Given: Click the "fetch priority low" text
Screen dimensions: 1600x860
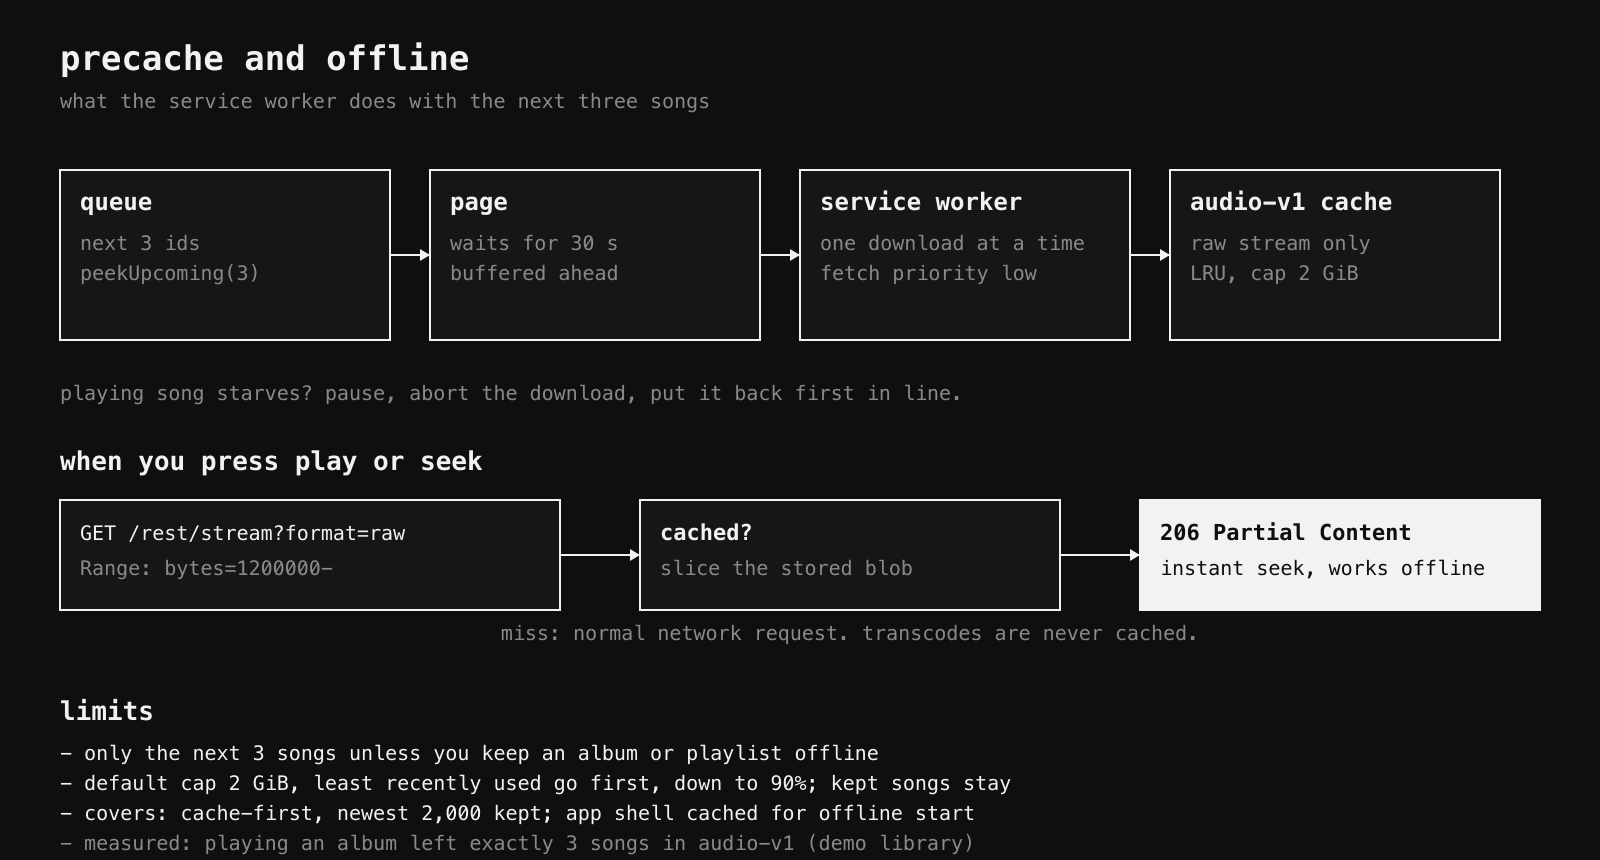Looking at the screenshot, I should tap(928, 273).
